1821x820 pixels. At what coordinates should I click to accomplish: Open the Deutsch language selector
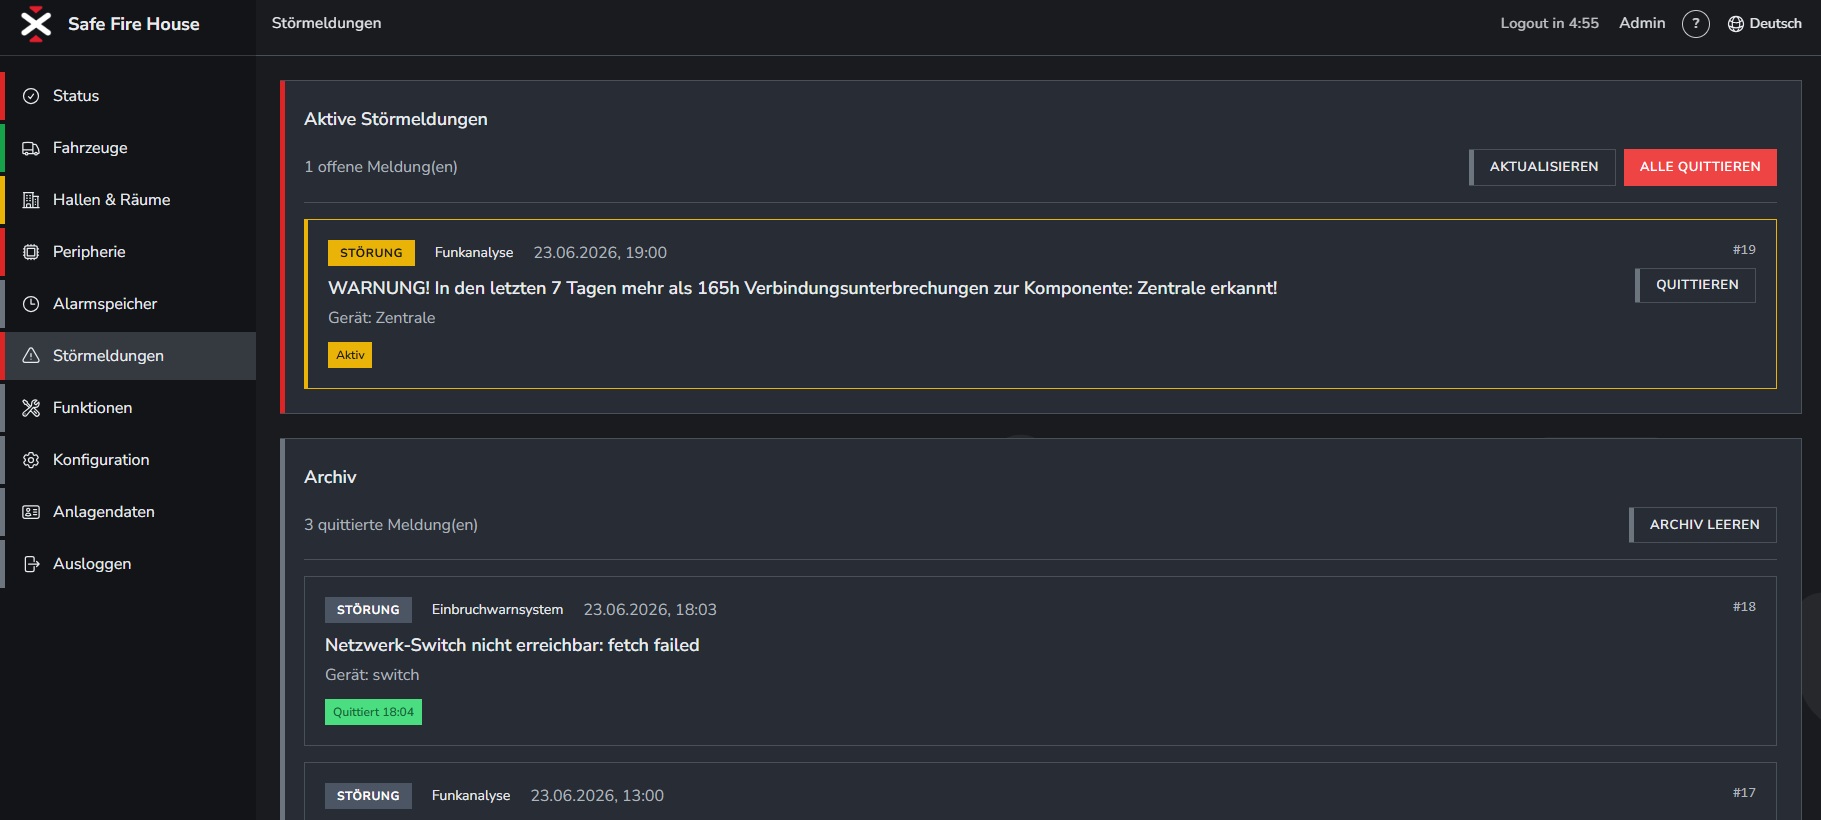pos(1764,24)
